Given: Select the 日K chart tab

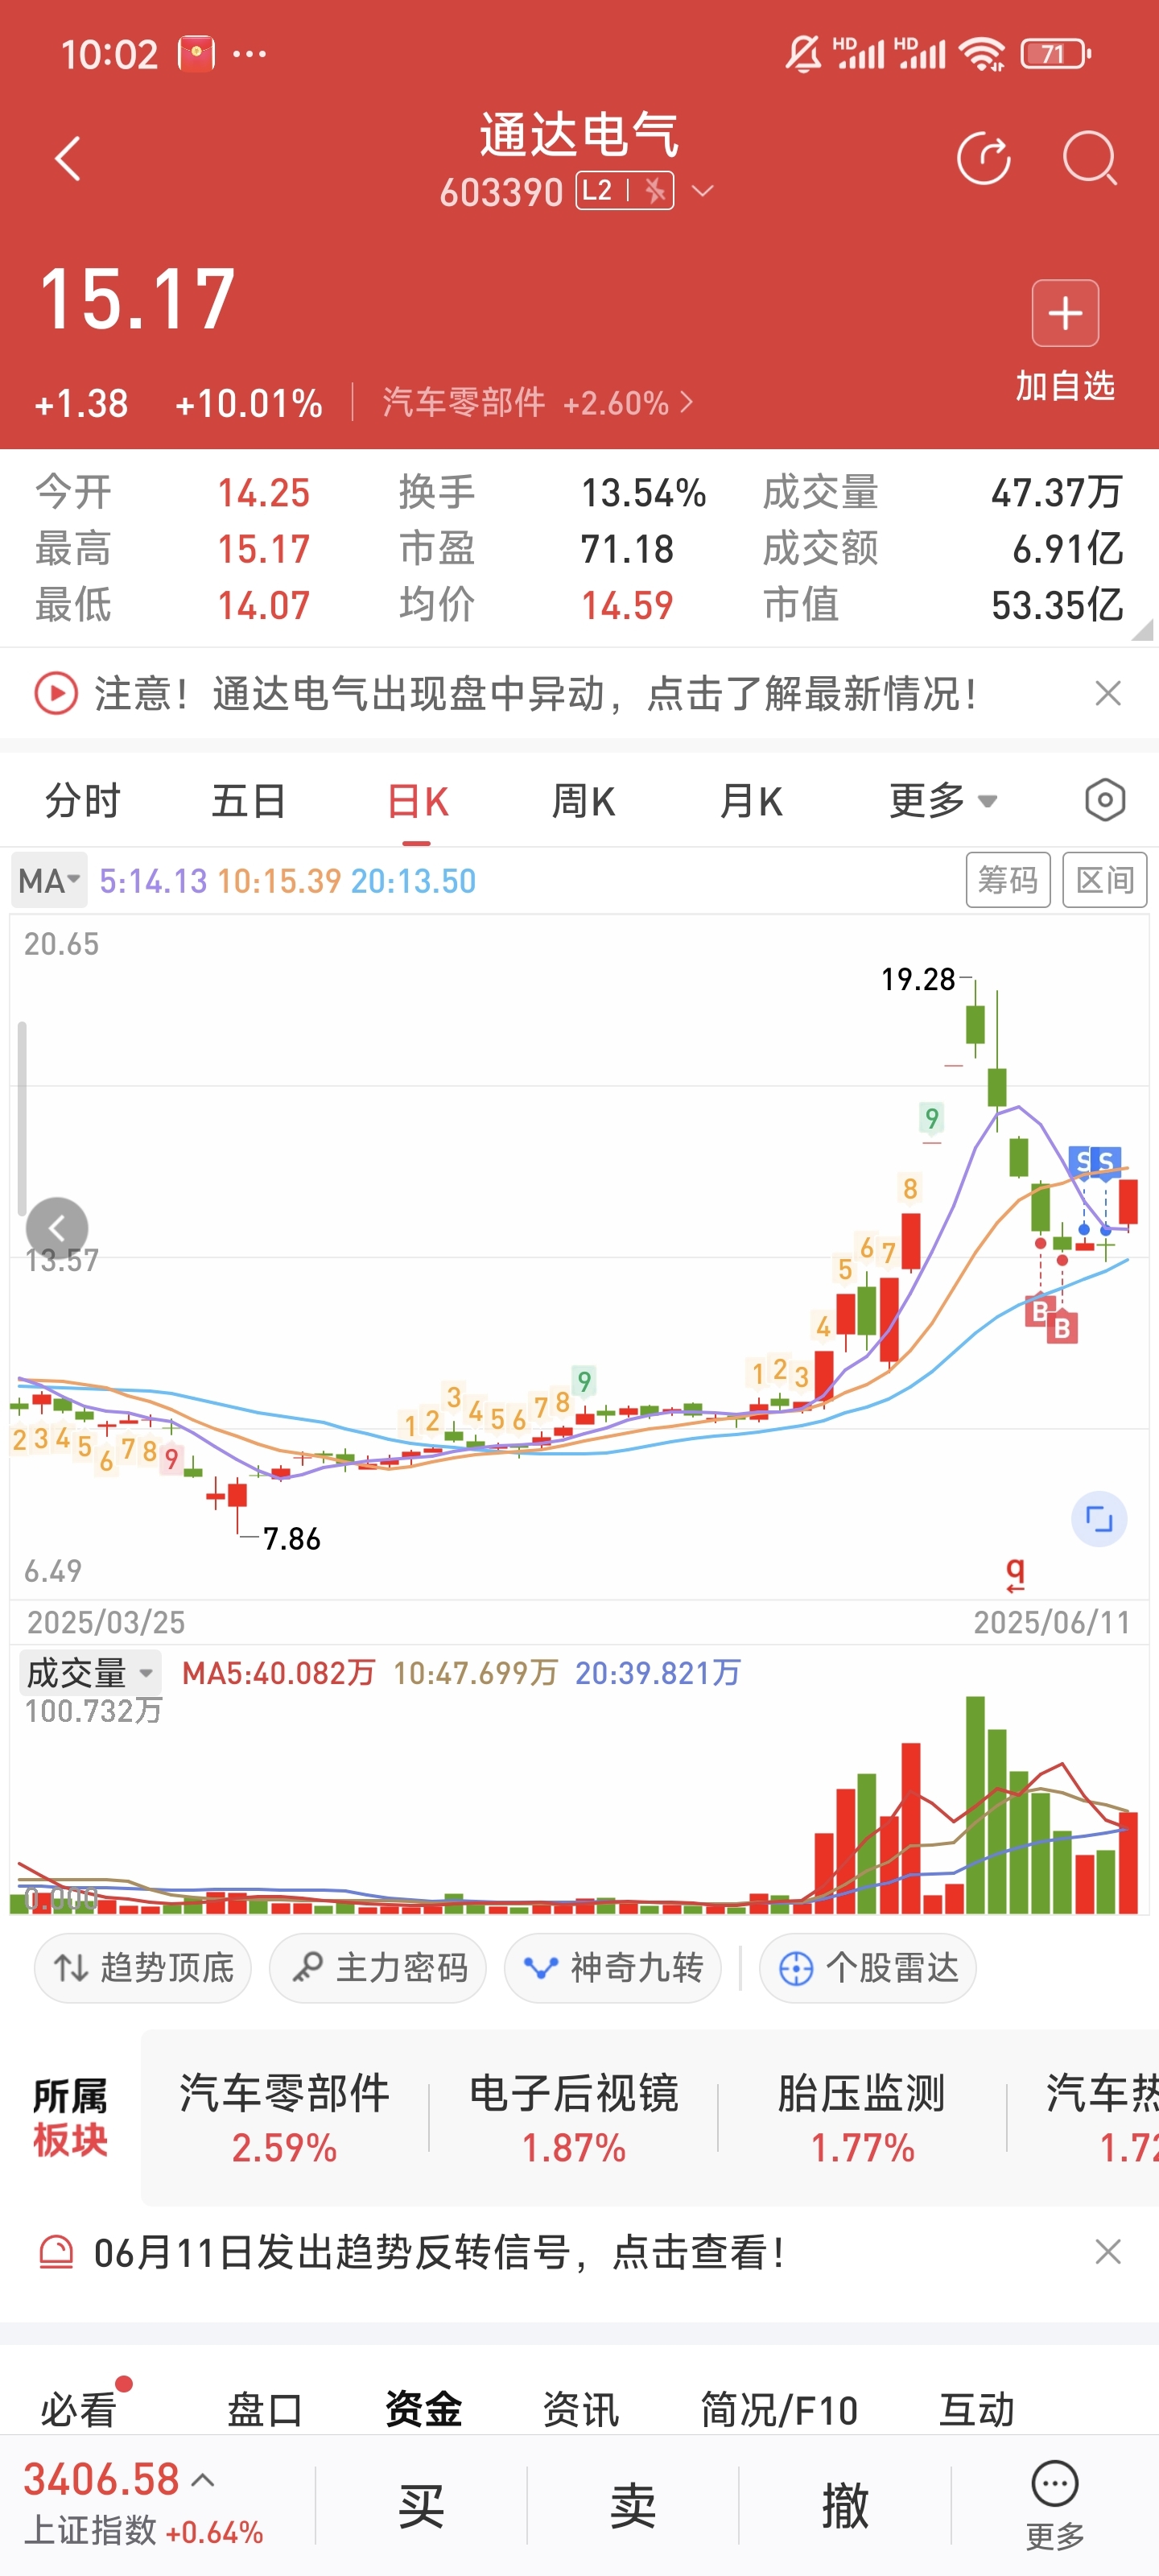Looking at the screenshot, I should [x=417, y=801].
